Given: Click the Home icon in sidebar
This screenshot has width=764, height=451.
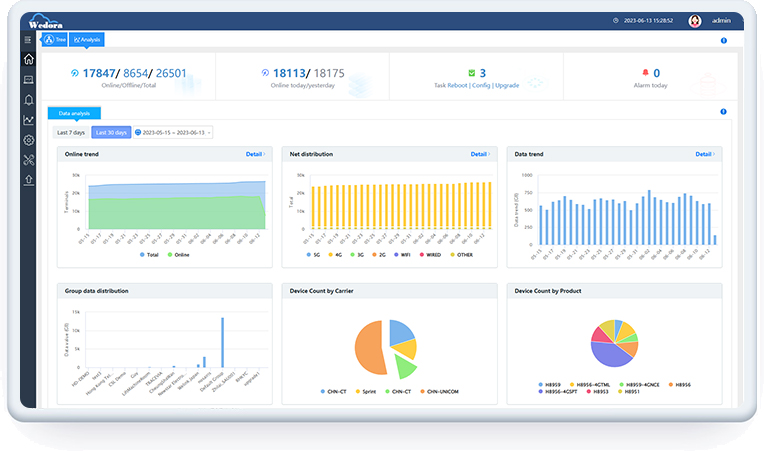Looking at the screenshot, I should pyautogui.click(x=28, y=60).
